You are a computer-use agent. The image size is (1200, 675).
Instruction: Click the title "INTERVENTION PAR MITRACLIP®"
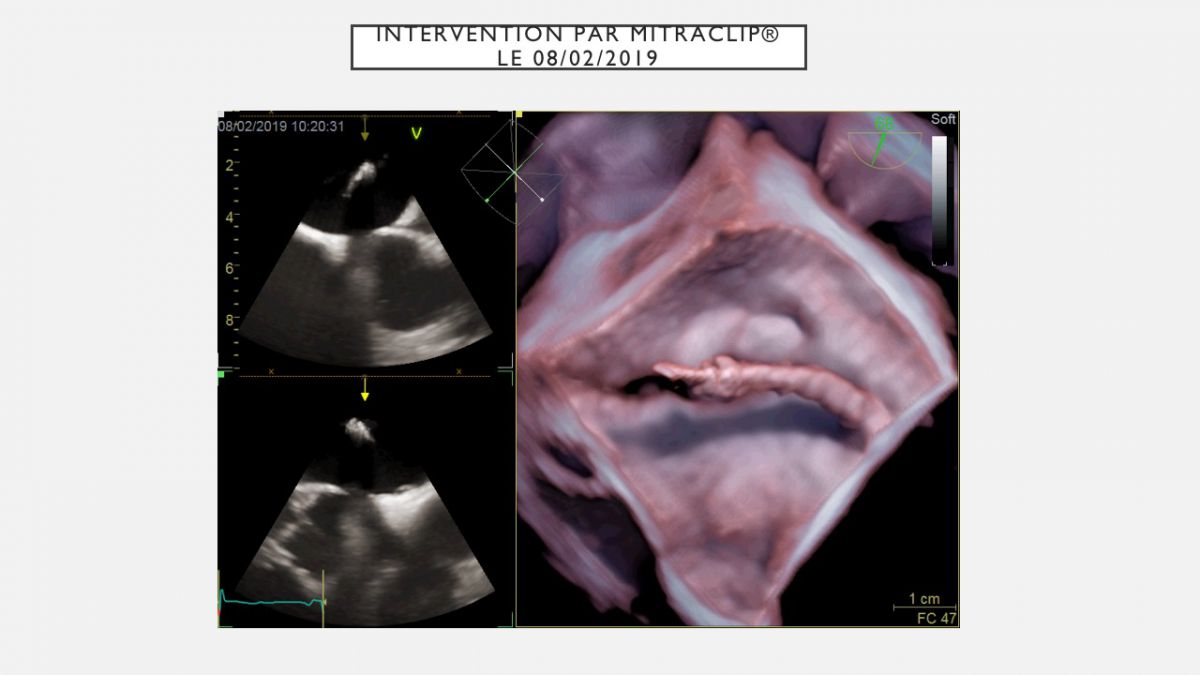578,36
